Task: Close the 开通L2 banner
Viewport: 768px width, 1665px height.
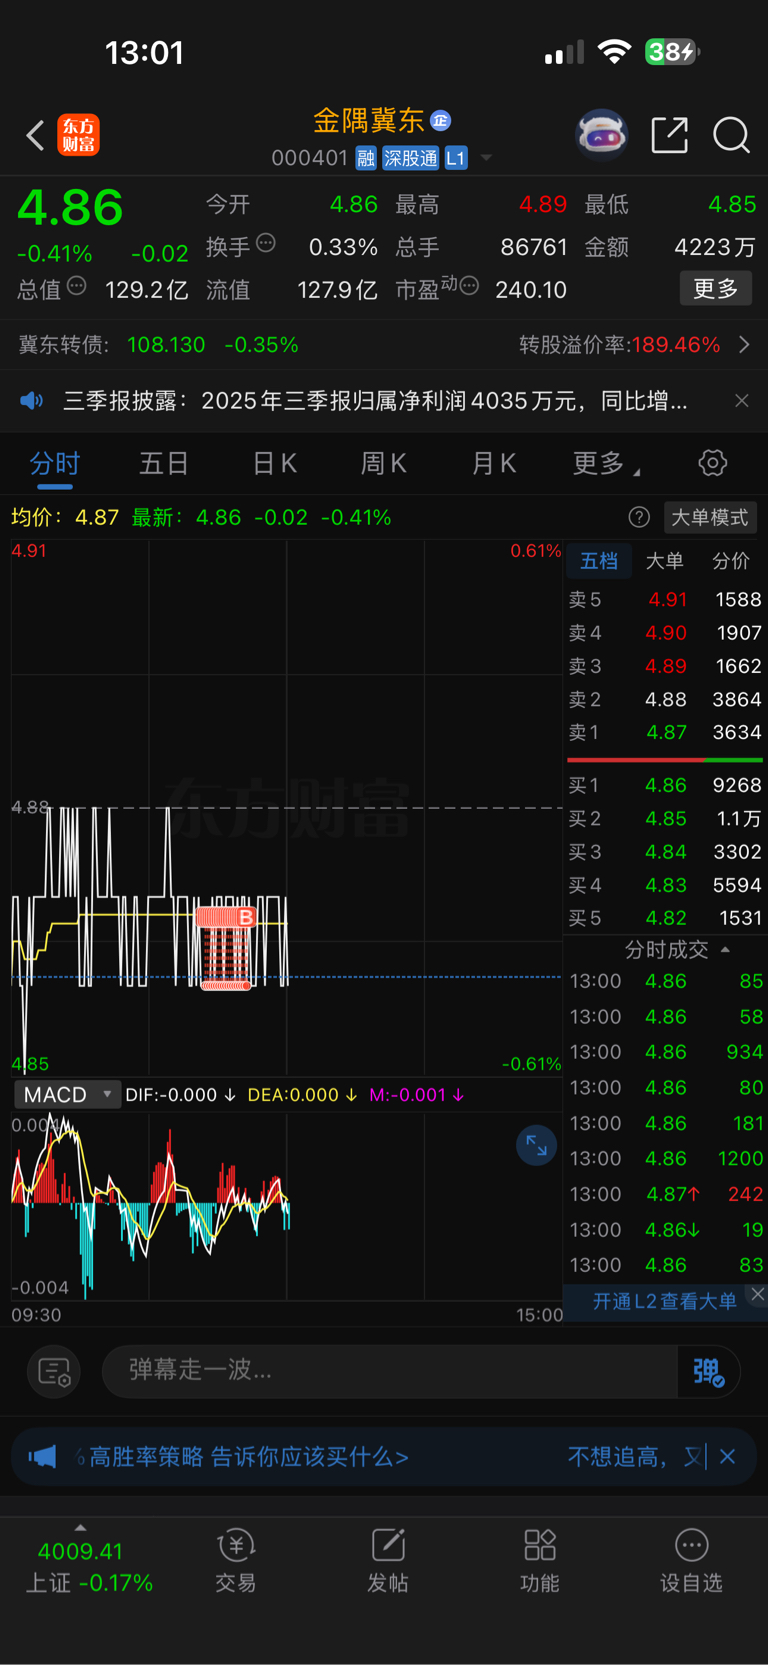Action: [758, 1294]
